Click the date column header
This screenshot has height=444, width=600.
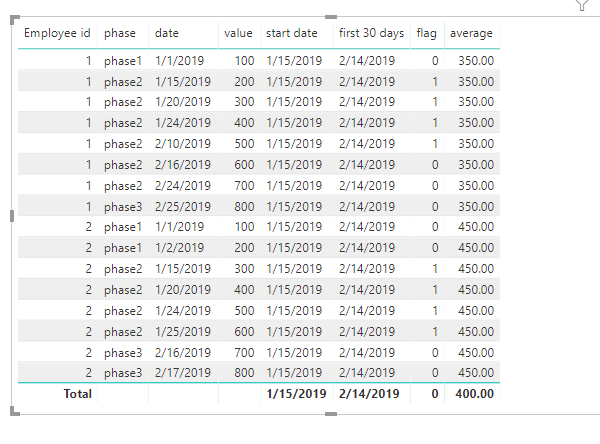coord(166,33)
